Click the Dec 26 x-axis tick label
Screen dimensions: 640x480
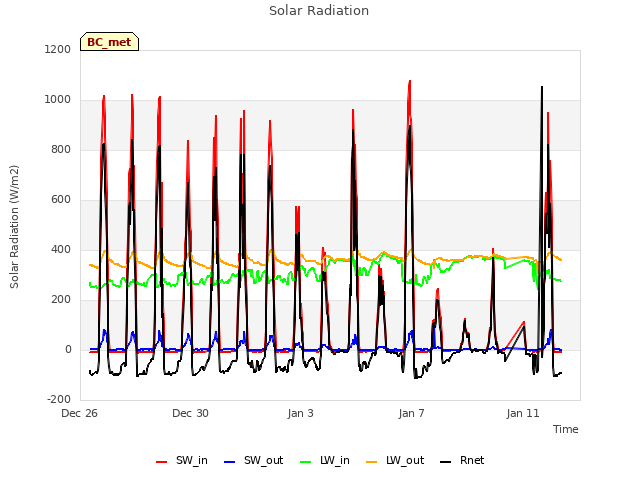click(80, 413)
